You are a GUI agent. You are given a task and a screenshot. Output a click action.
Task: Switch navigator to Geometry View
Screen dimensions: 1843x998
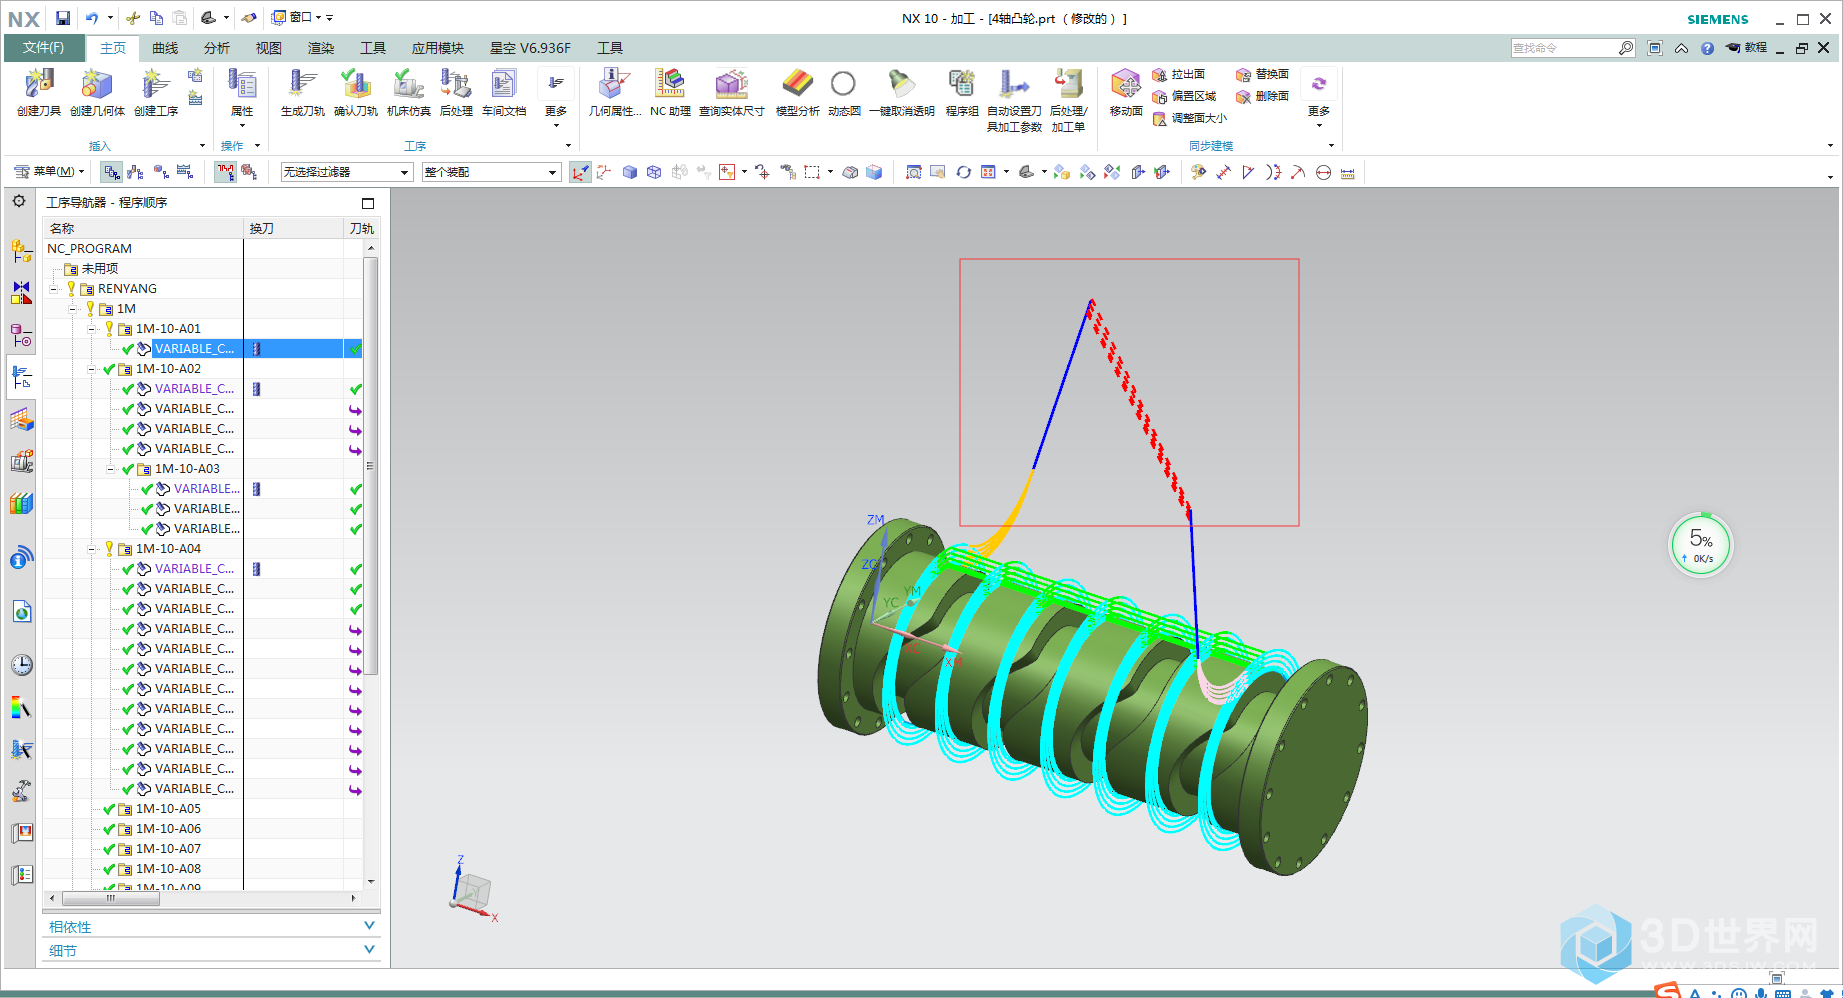(x=161, y=172)
